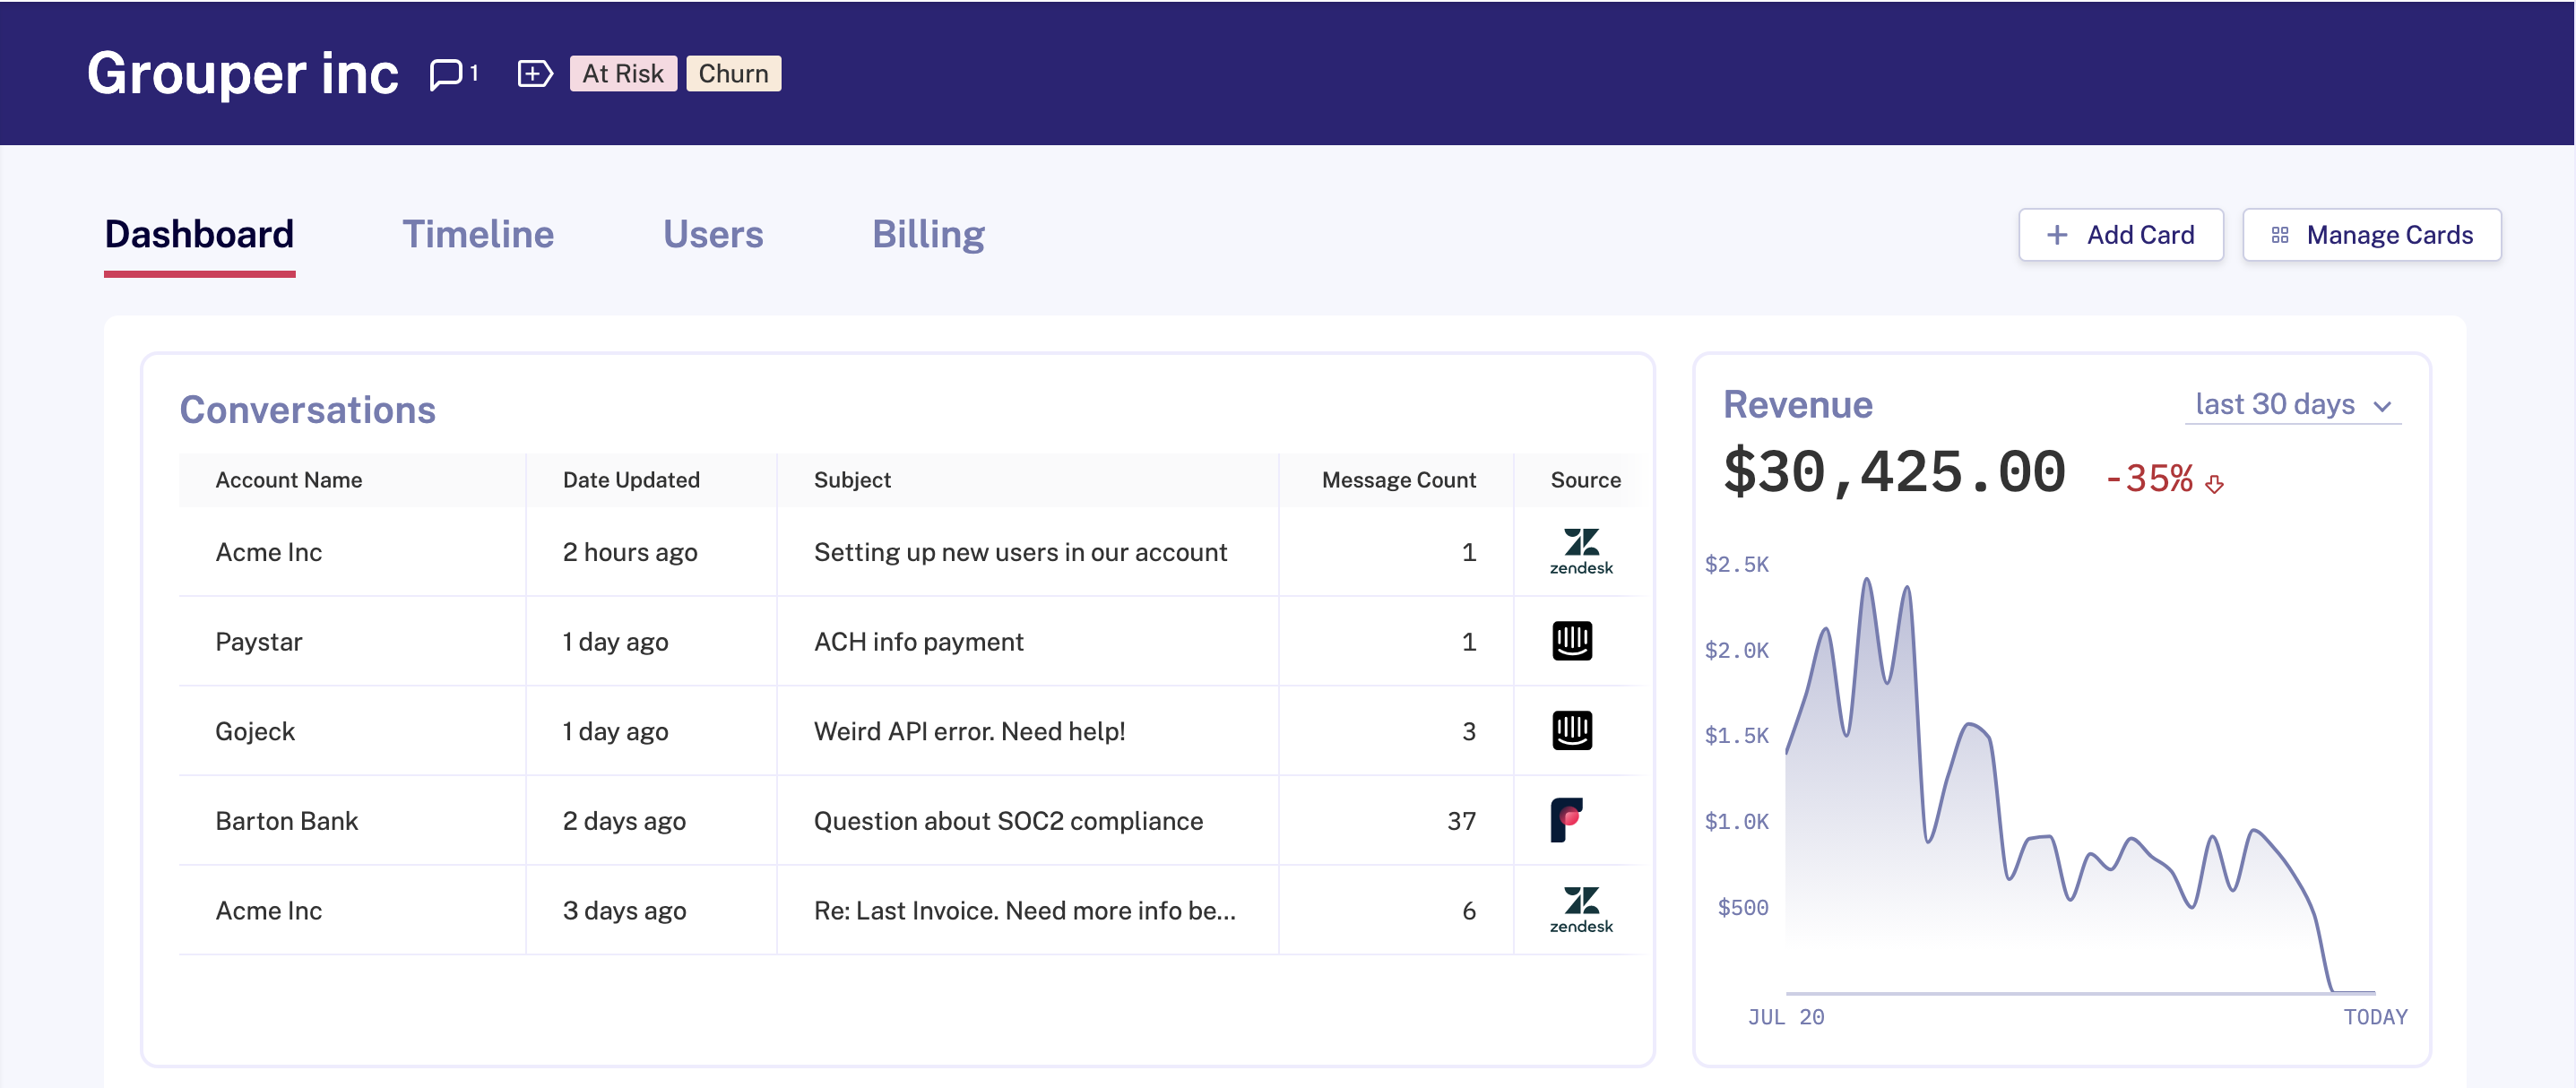Select the Churn tag
Screen dimensions: 2576x1088
pos(733,74)
